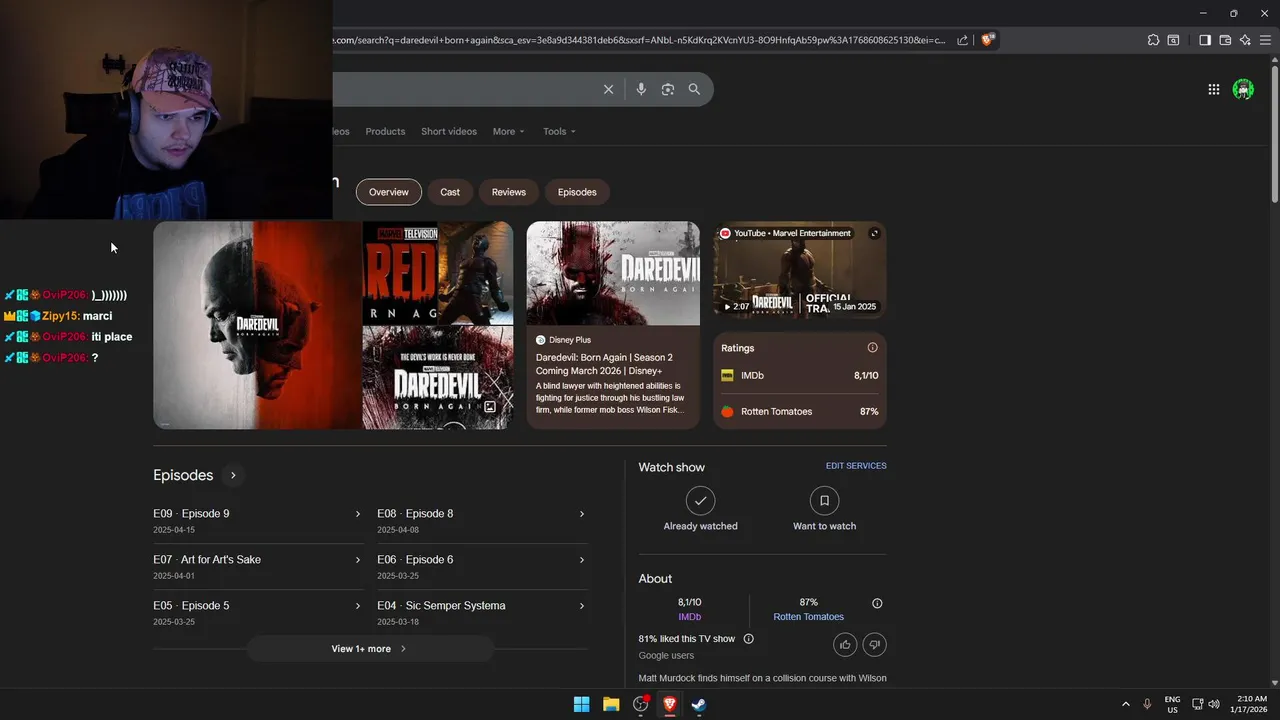
Task: Open Brave Shields lion icon
Action: pos(987,40)
